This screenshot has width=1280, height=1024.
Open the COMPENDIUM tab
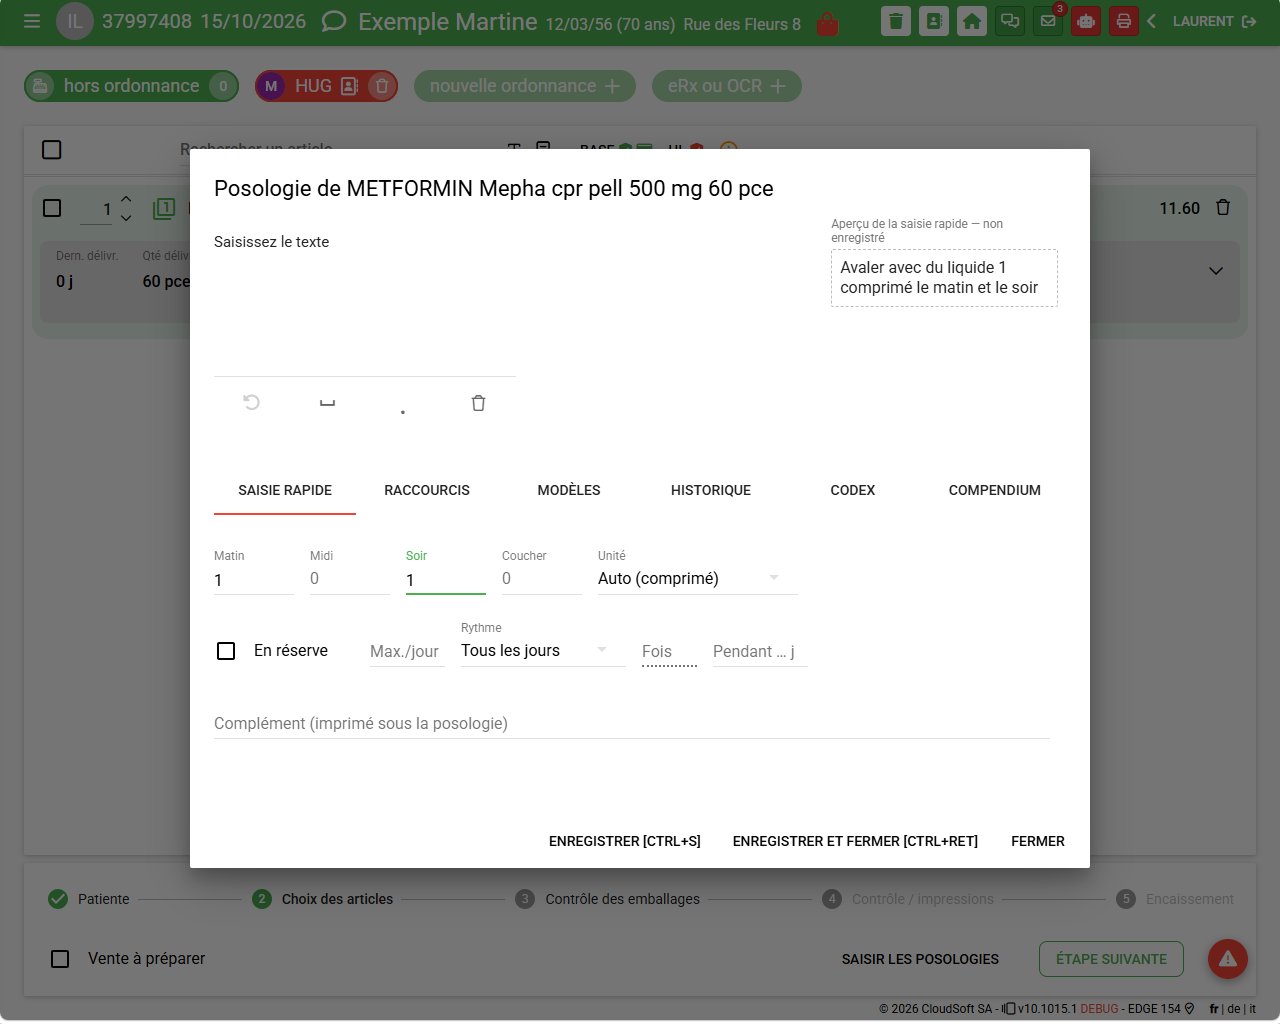pyautogui.click(x=995, y=490)
